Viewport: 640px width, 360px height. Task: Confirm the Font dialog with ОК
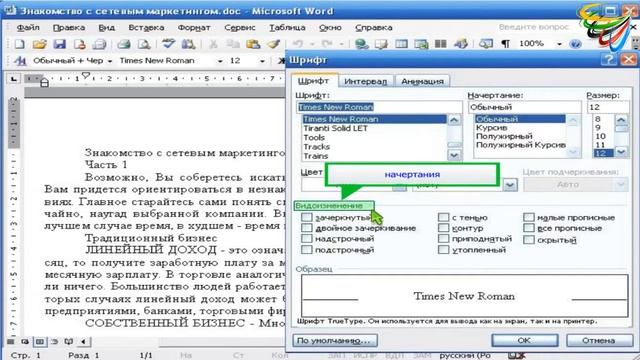(524, 340)
